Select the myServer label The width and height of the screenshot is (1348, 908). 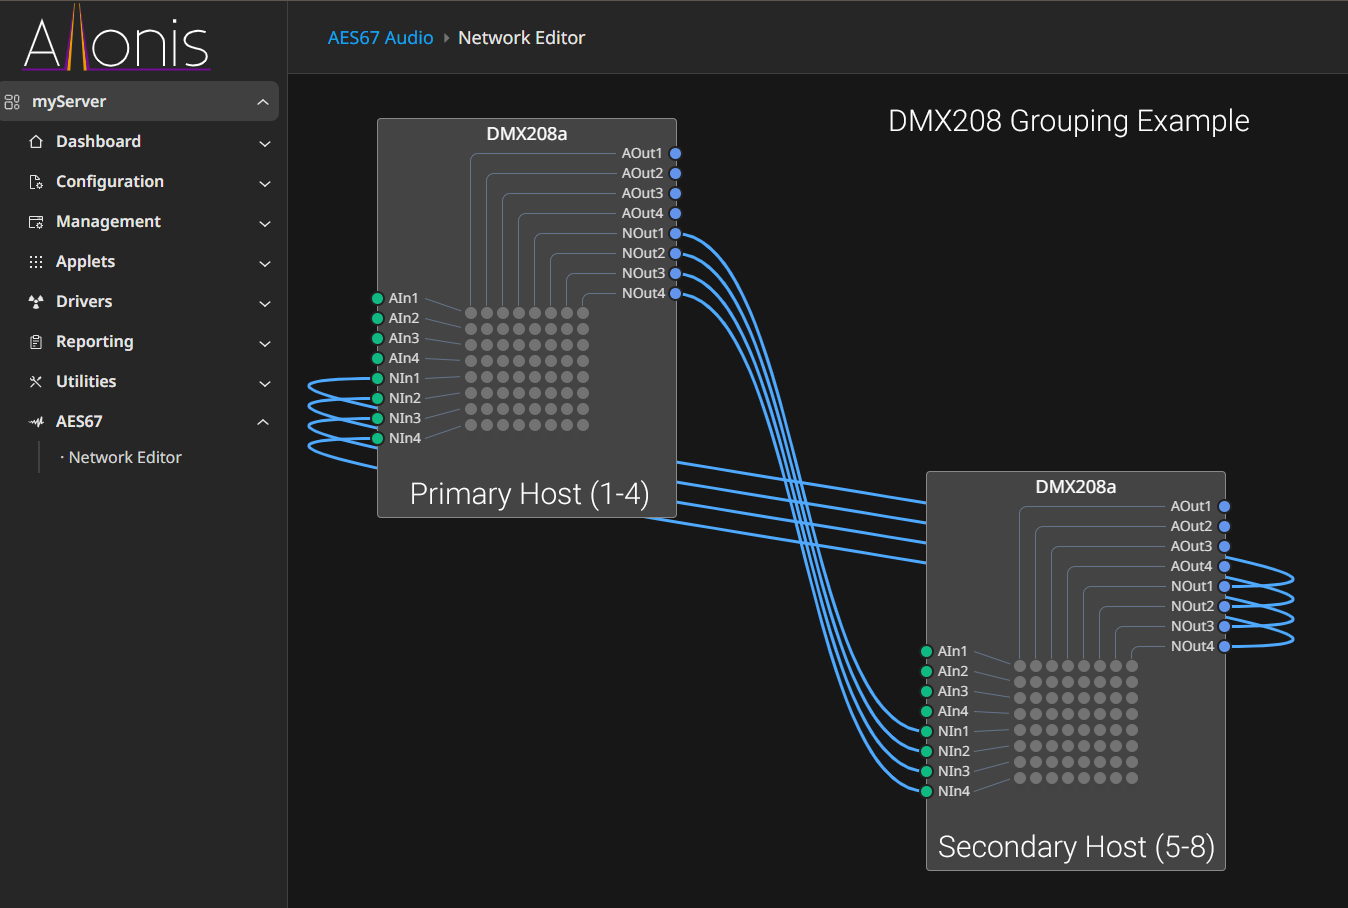(x=69, y=102)
